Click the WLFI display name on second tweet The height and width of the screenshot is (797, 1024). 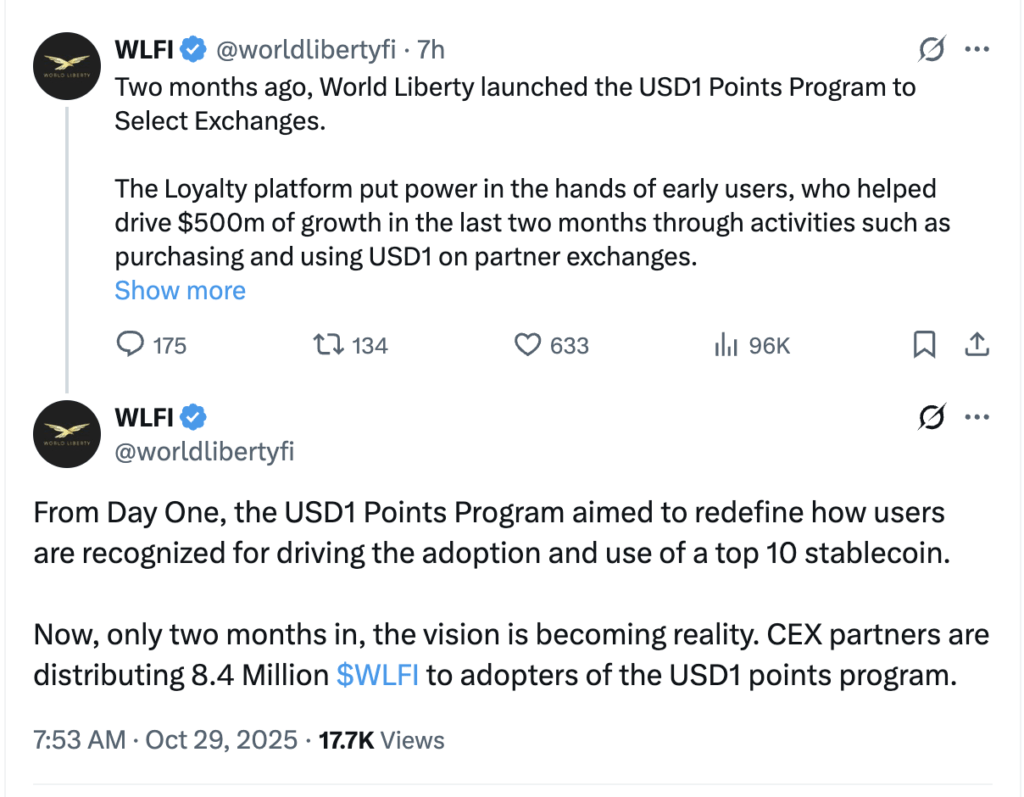point(147,417)
